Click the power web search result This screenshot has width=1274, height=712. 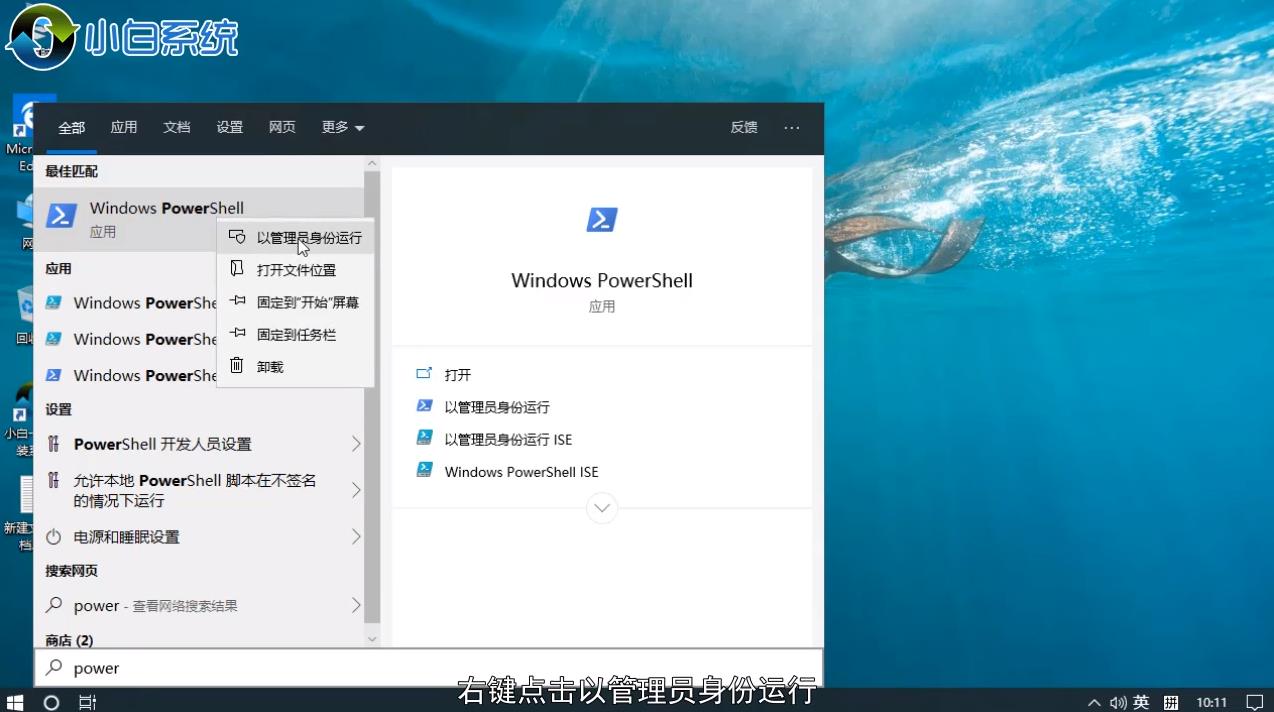pos(199,606)
